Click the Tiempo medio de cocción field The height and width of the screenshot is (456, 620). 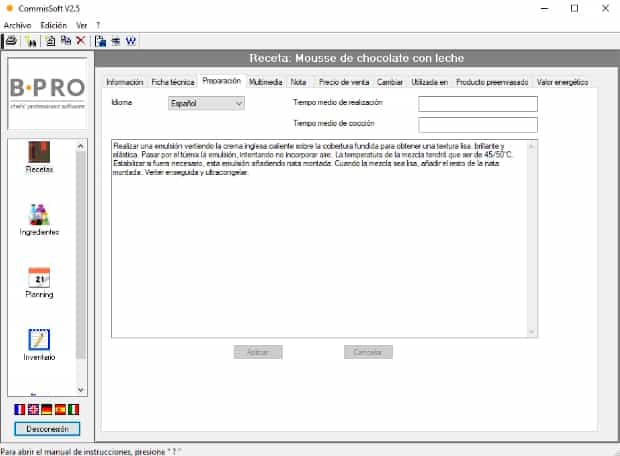pyautogui.click(x=478, y=125)
